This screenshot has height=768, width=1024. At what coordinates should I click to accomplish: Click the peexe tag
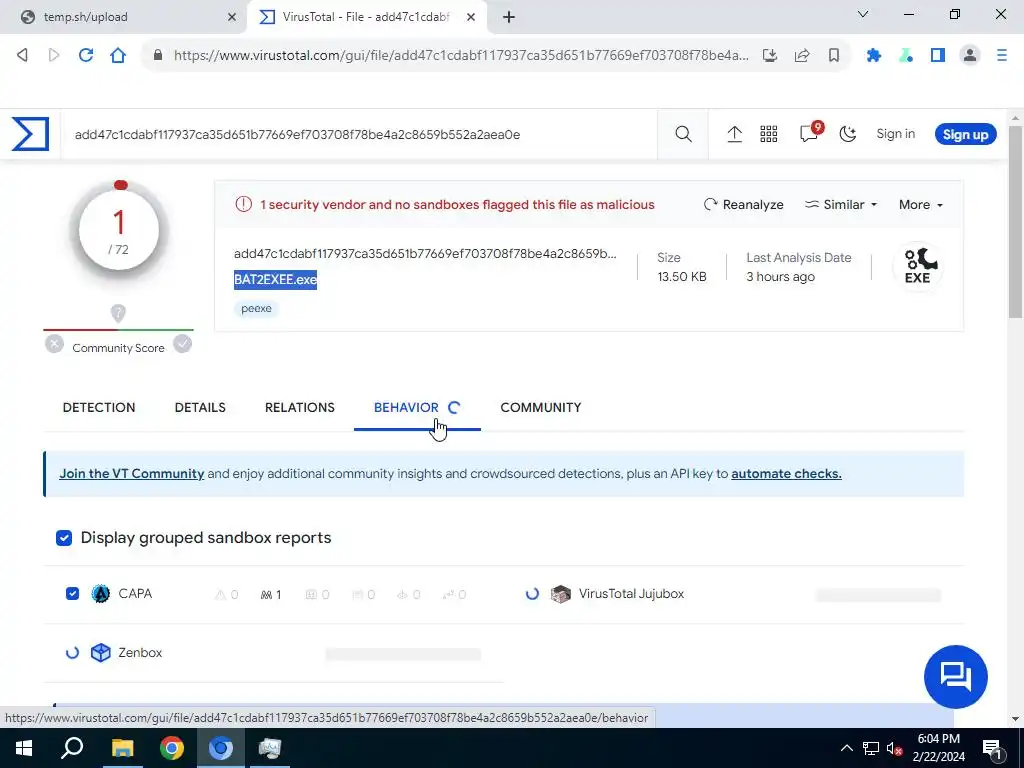coord(256,308)
